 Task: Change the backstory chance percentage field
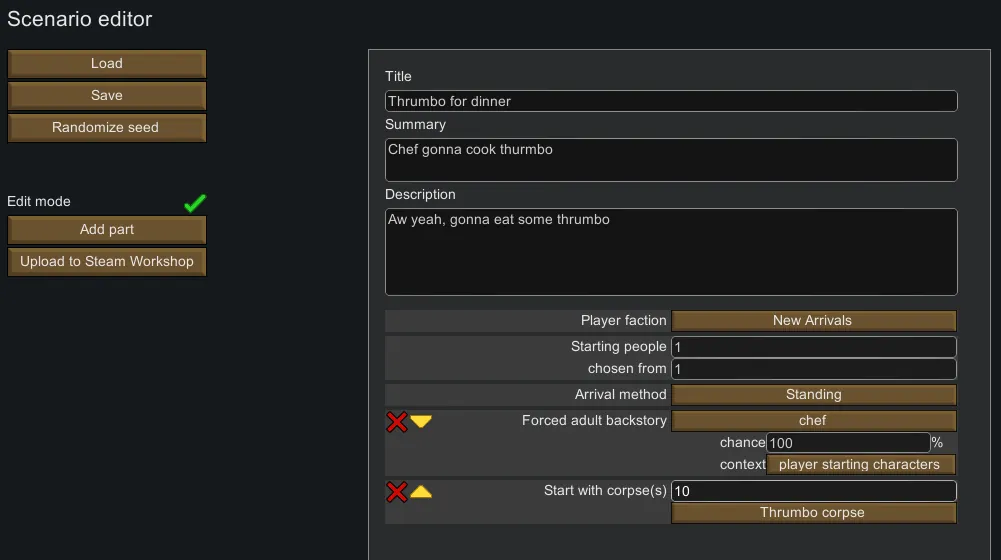848,443
